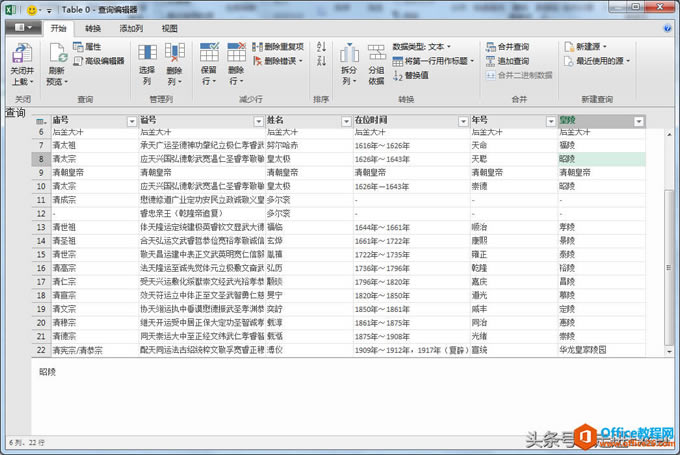Open the 谥号 column filter dropdown
The height and width of the screenshot is (455, 680).
click(x=258, y=121)
